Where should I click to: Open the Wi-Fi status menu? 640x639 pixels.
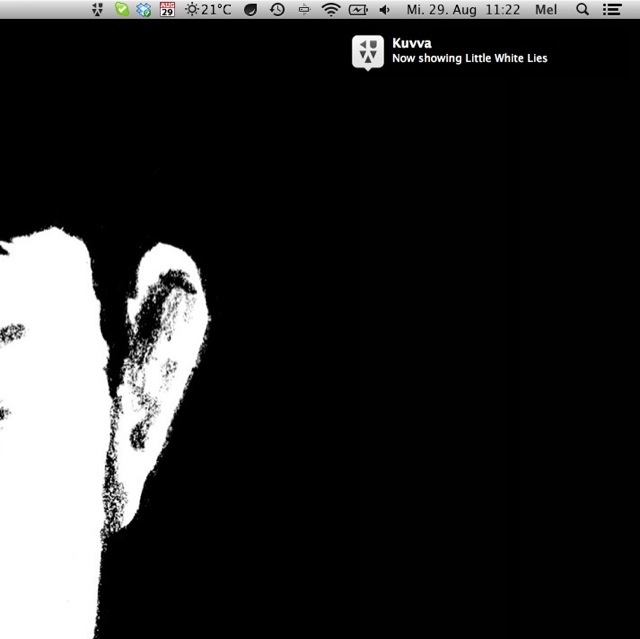331,10
